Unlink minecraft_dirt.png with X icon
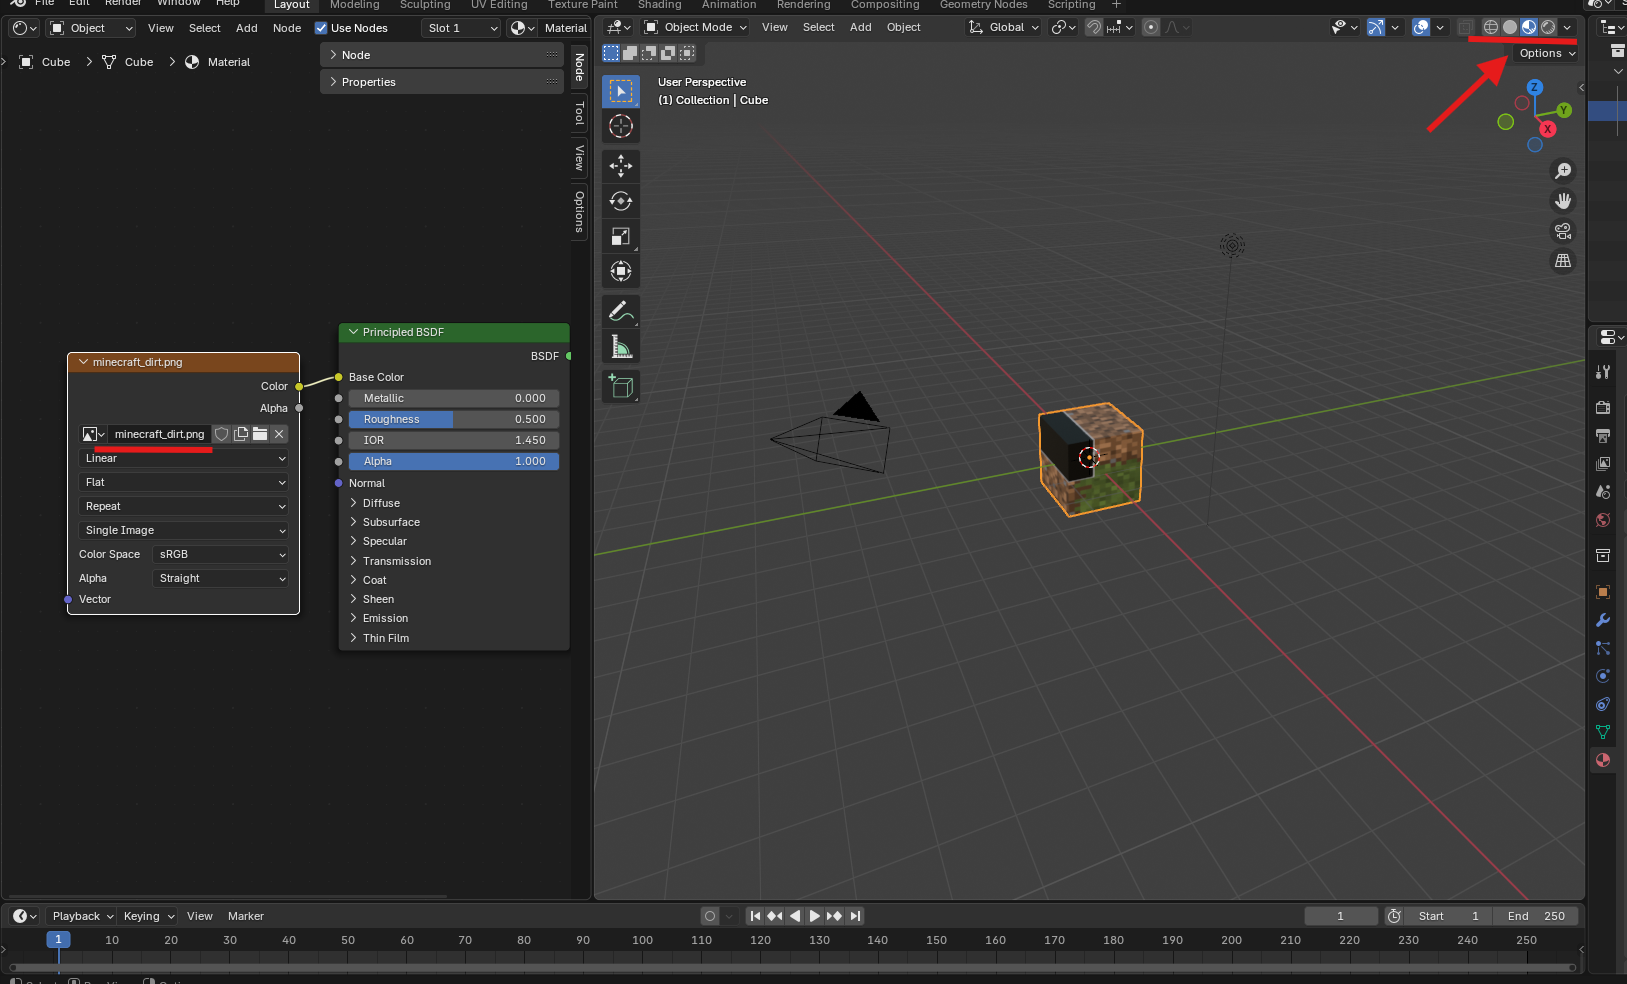Viewport: 1627px width, 984px height. coord(279,434)
